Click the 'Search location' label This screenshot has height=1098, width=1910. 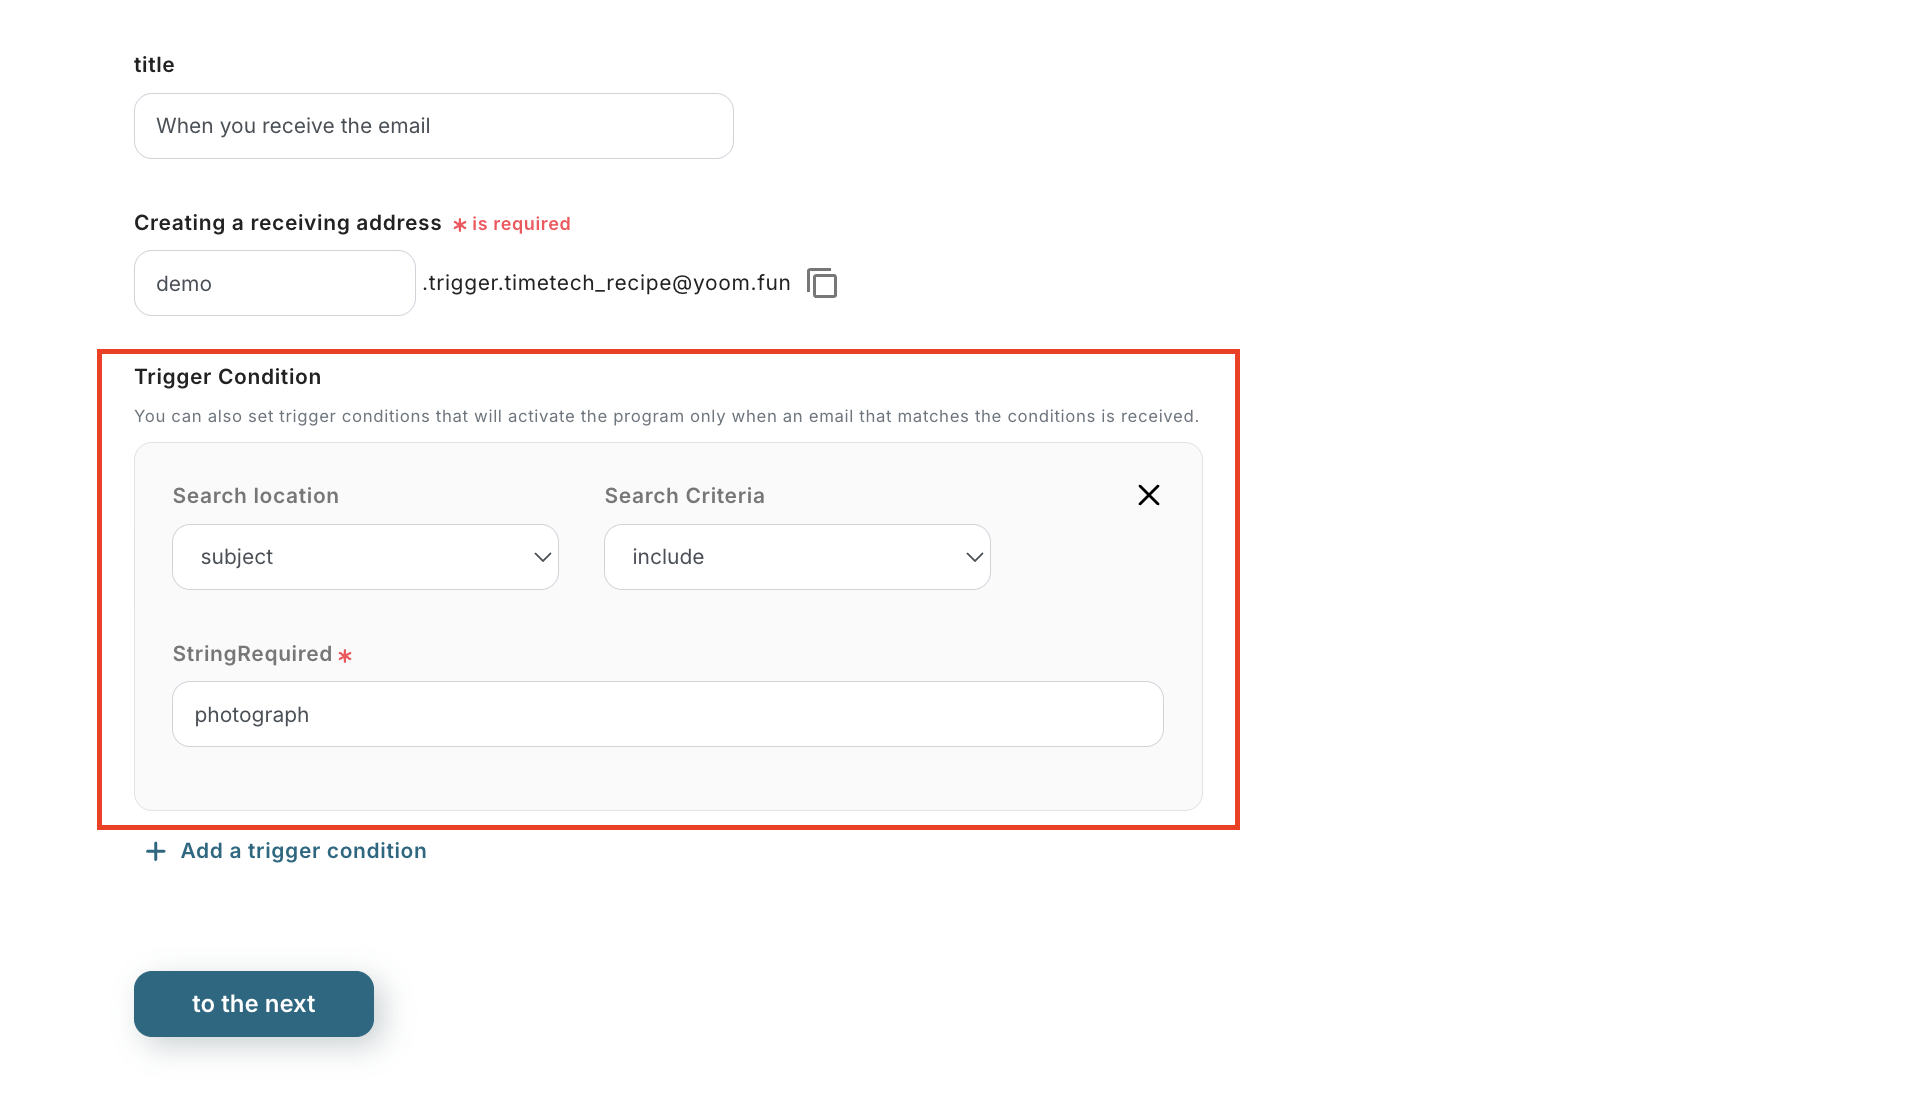click(255, 496)
